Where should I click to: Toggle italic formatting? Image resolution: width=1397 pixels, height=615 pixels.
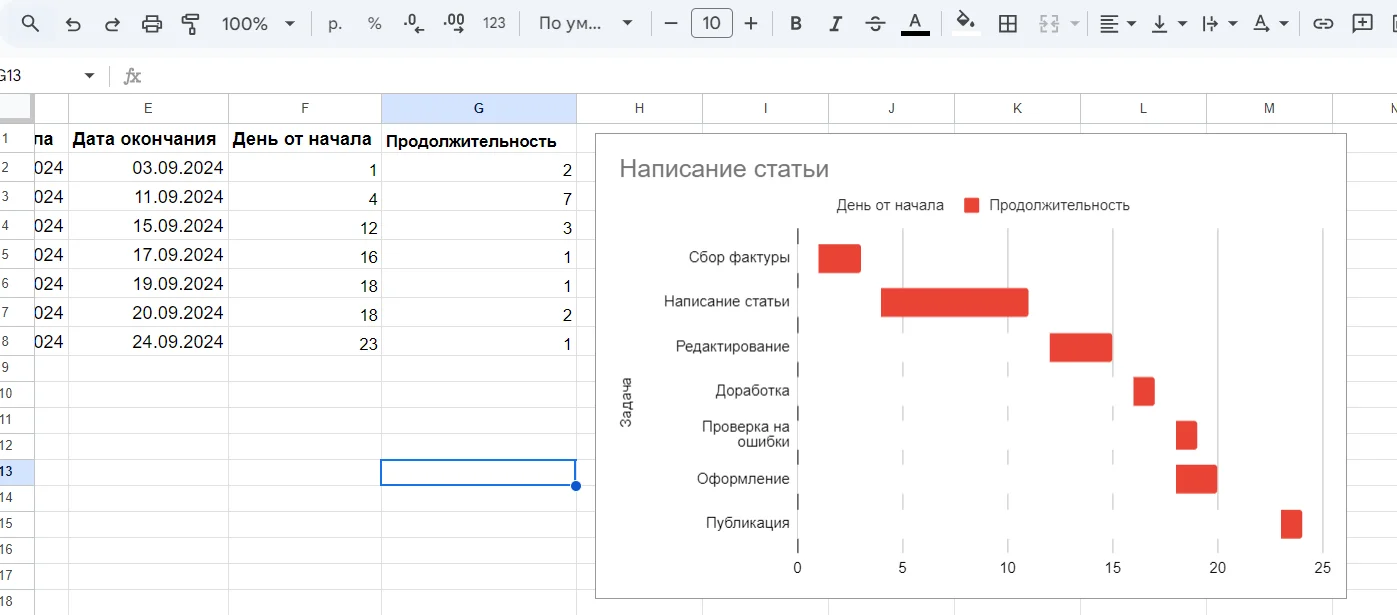pyautogui.click(x=836, y=24)
